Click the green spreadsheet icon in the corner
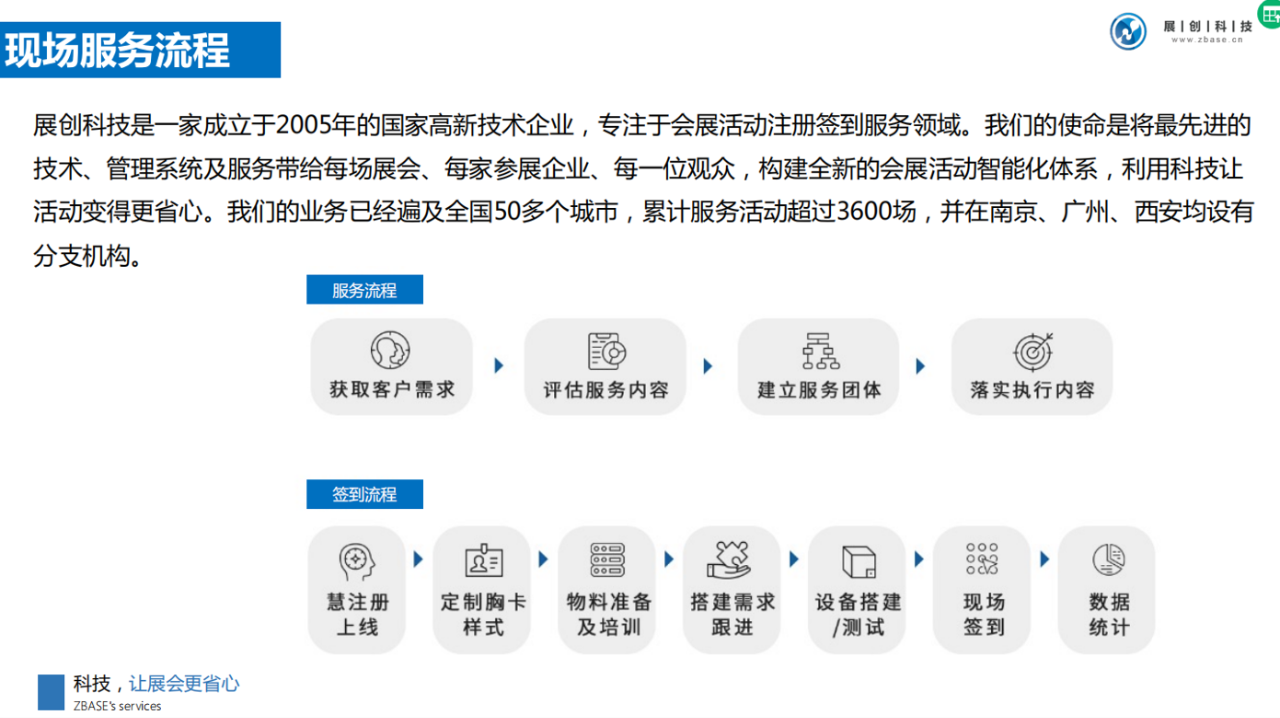 click(x=1269, y=14)
